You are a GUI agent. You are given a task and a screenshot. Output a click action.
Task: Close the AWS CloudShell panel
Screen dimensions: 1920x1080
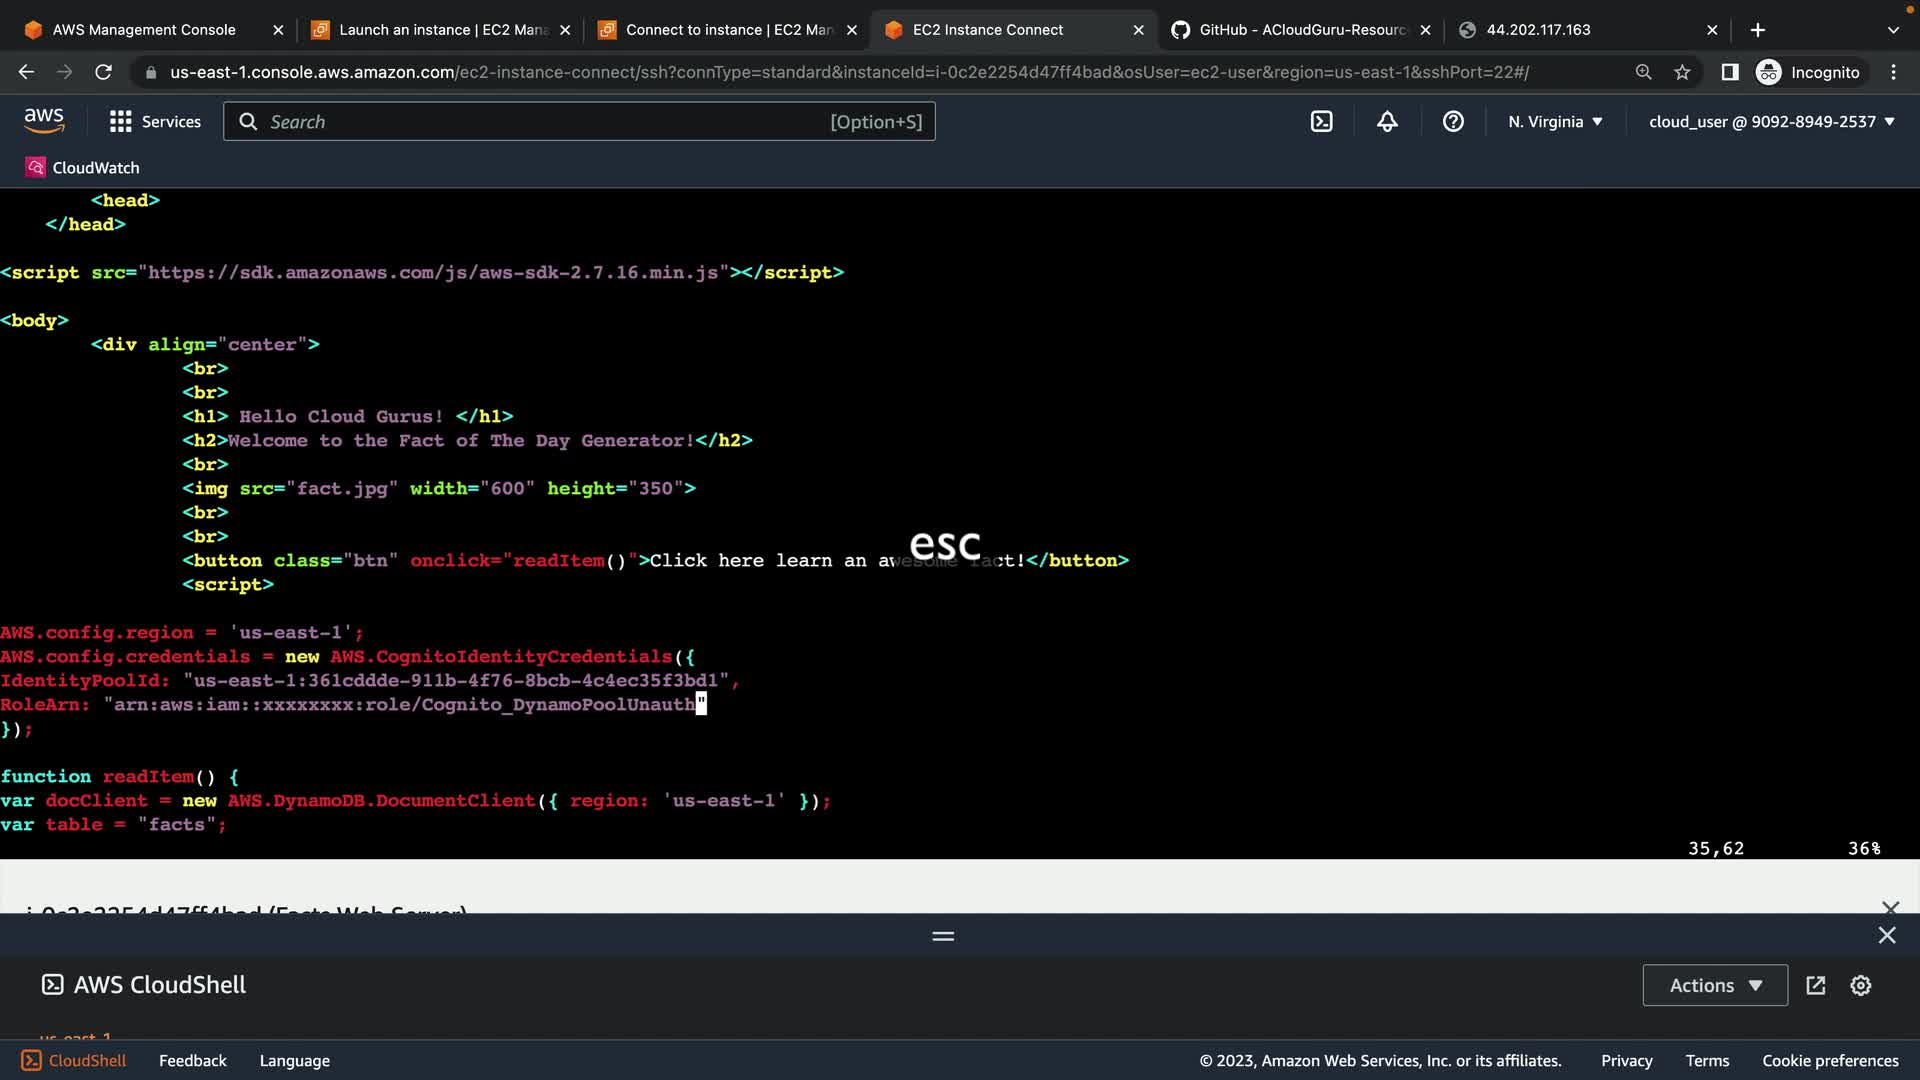(x=1886, y=935)
